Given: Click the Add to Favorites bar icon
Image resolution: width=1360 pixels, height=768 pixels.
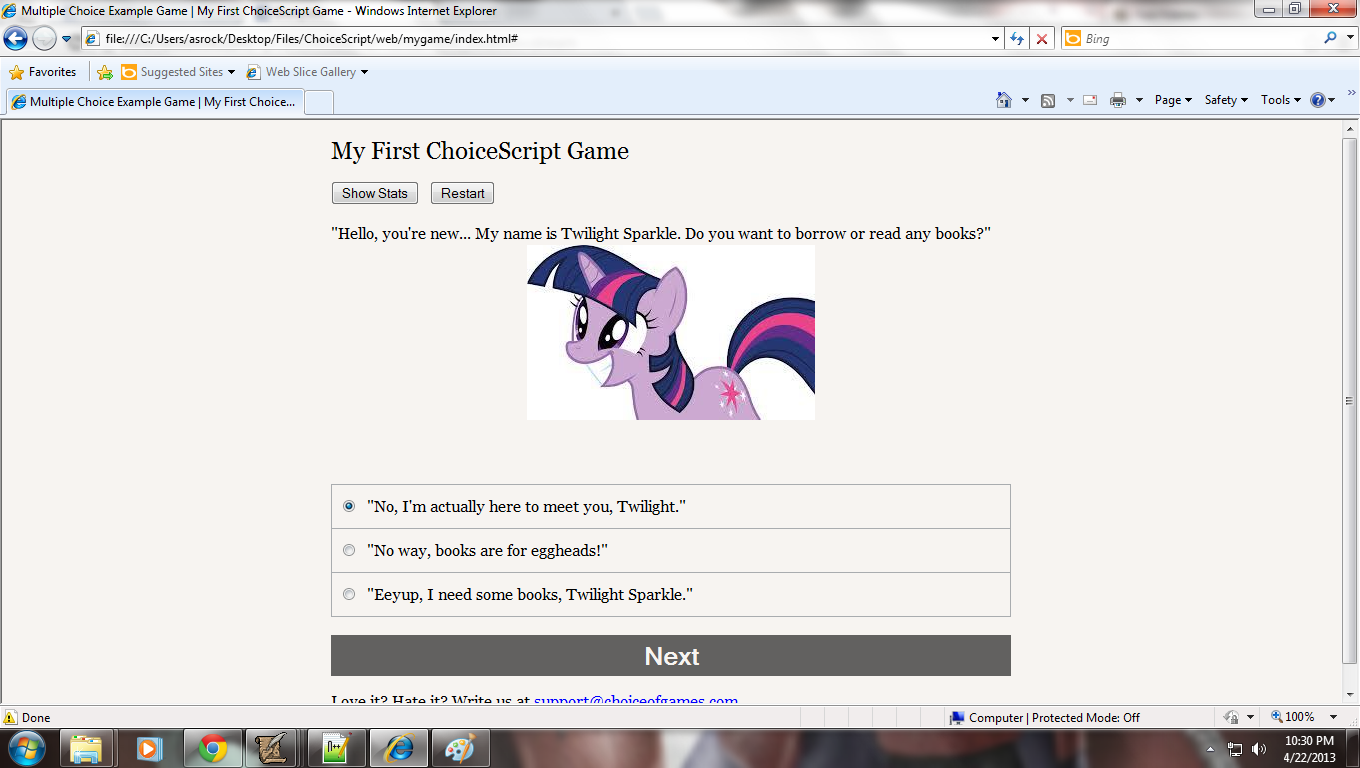Looking at the screenshot, I should pos(105,72).
